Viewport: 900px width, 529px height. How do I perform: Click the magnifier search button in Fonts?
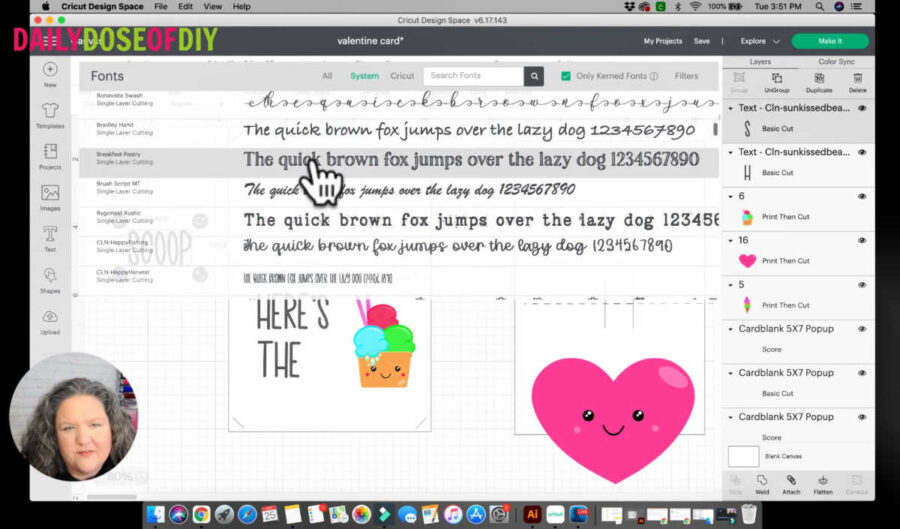534,76
